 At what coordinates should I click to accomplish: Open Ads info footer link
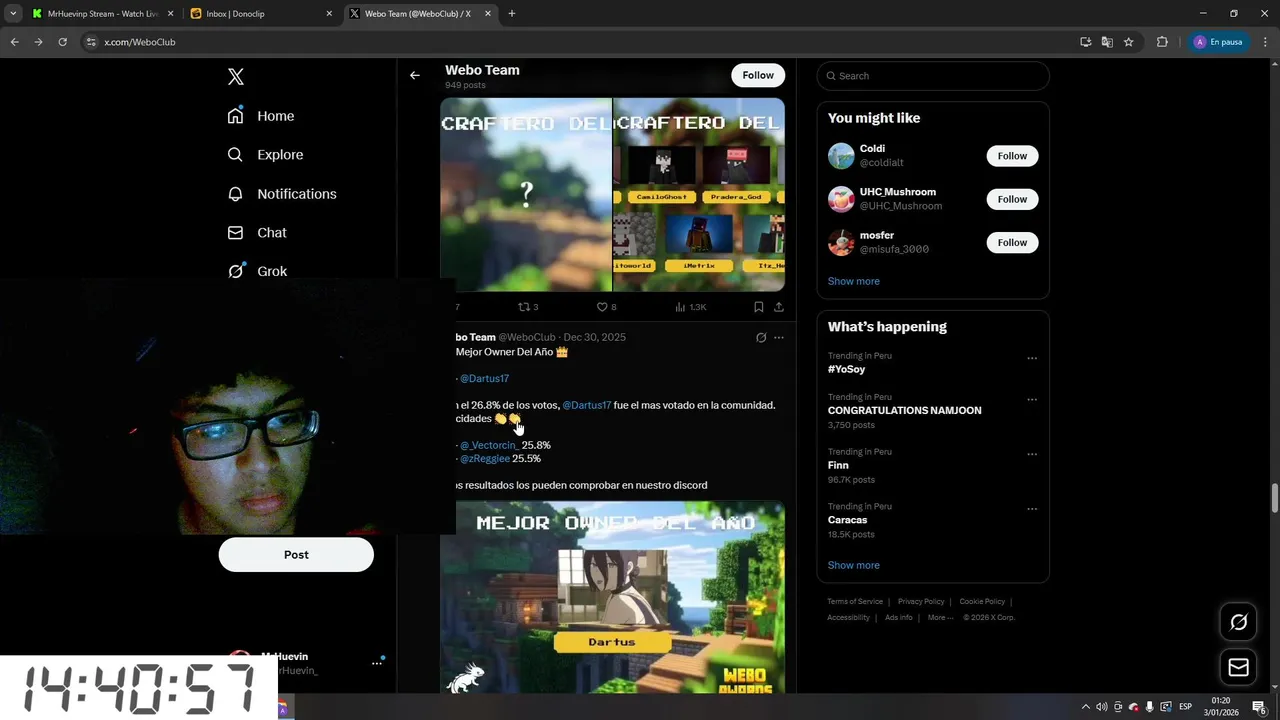point(899,617)
